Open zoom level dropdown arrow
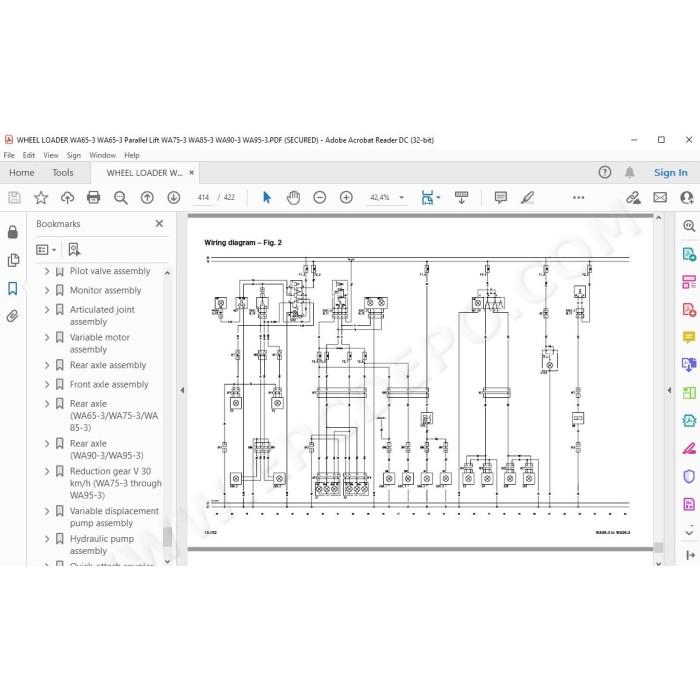 [401, 197]
